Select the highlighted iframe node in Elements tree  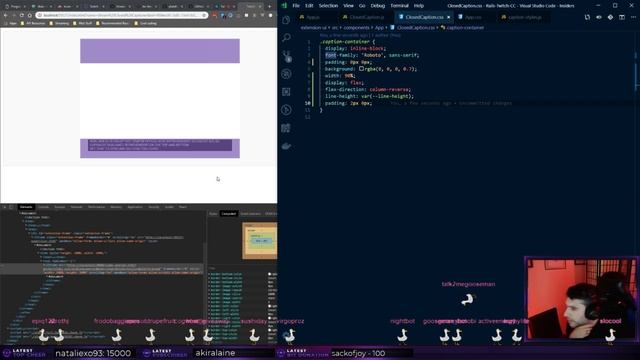[102, 269]
